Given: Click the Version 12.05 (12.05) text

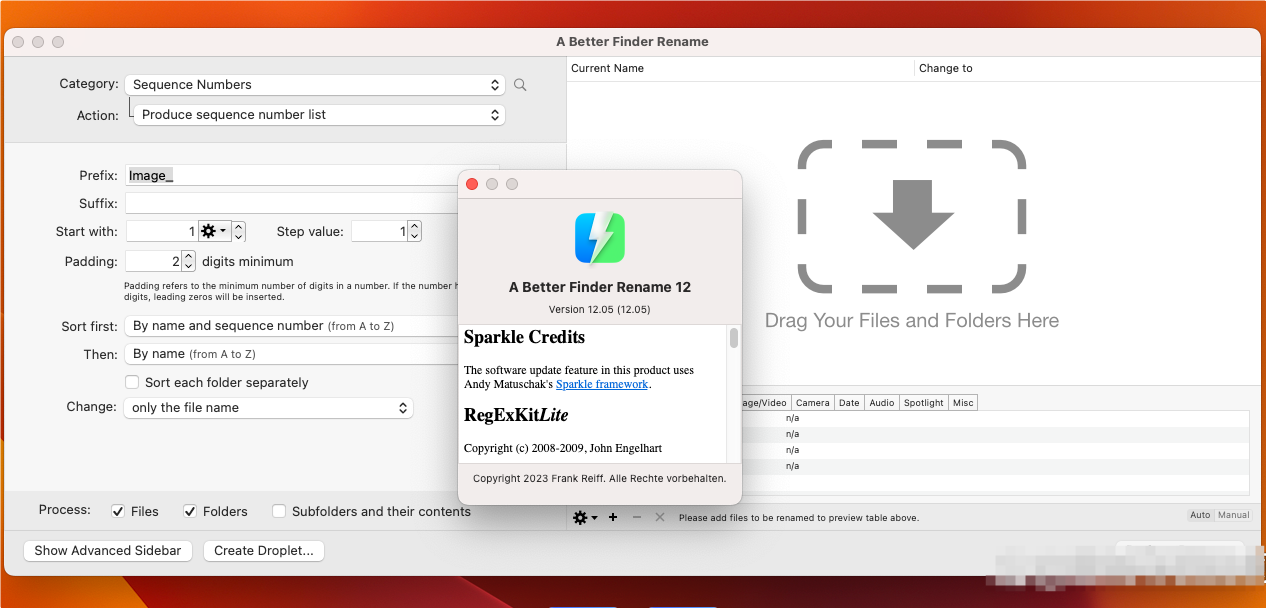Looking at the screenshot, I should (x=600, y=309).
